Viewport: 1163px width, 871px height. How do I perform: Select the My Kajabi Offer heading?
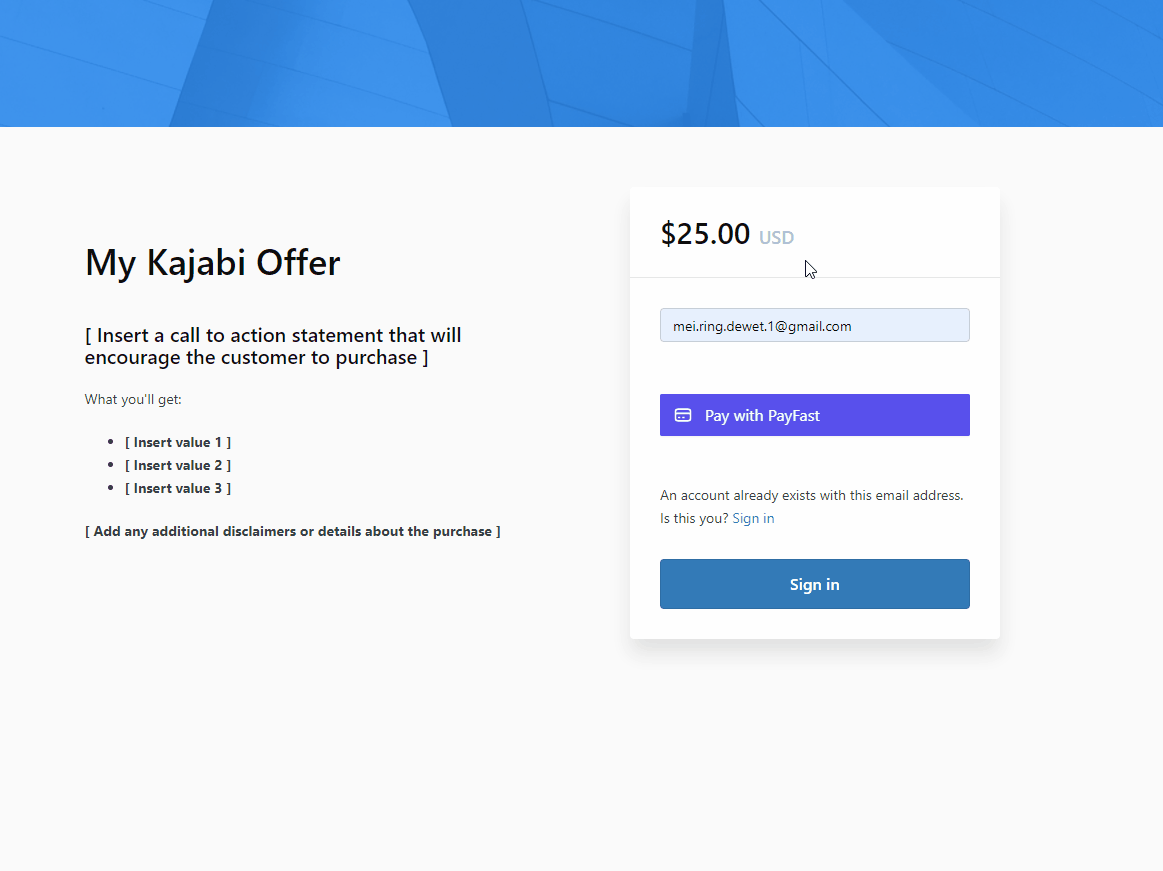point(213,263)
